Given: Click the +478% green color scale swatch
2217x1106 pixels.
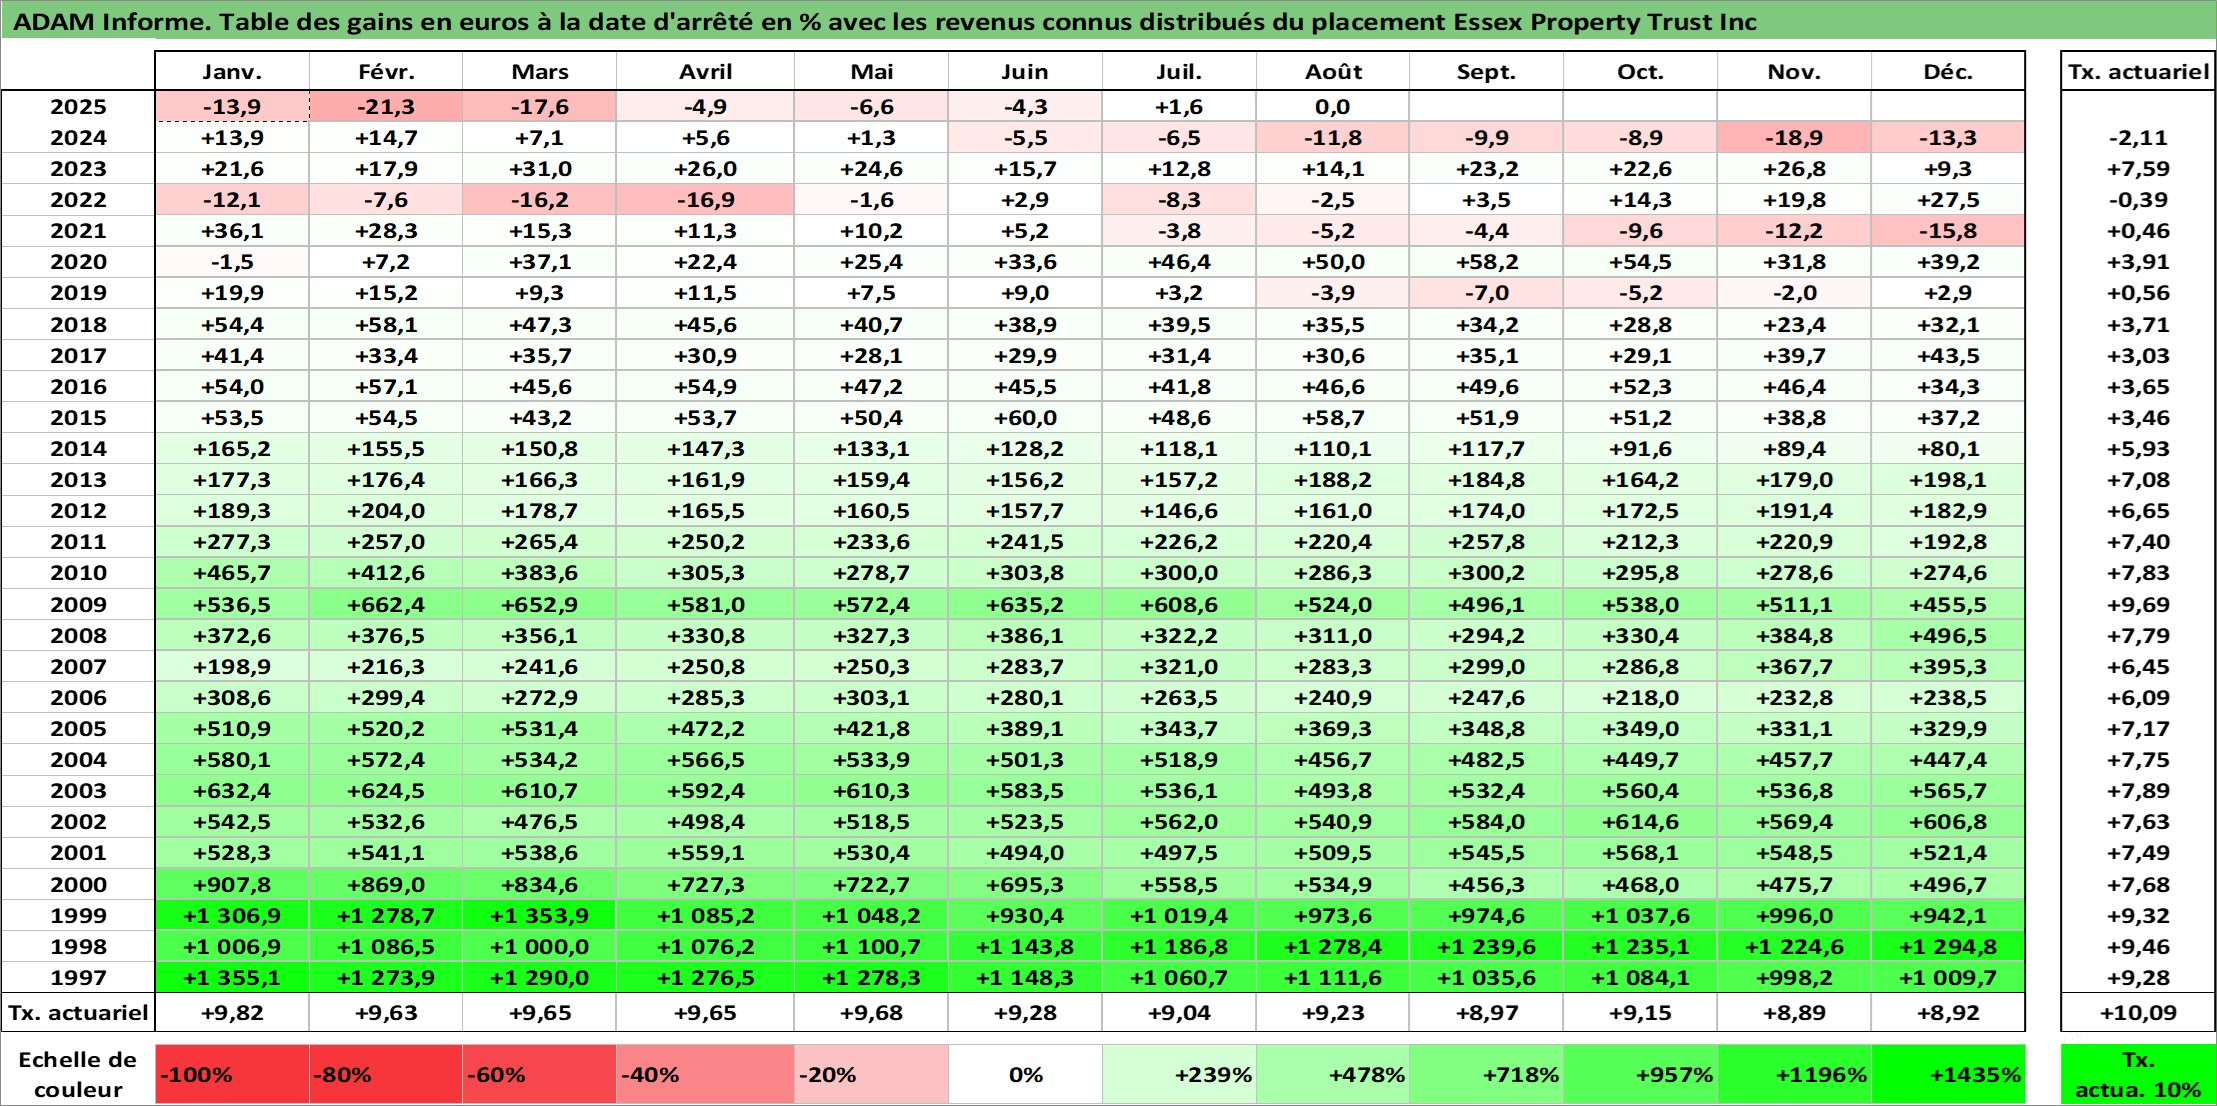Looking at the screenshot, I should click(1333, 1074).
